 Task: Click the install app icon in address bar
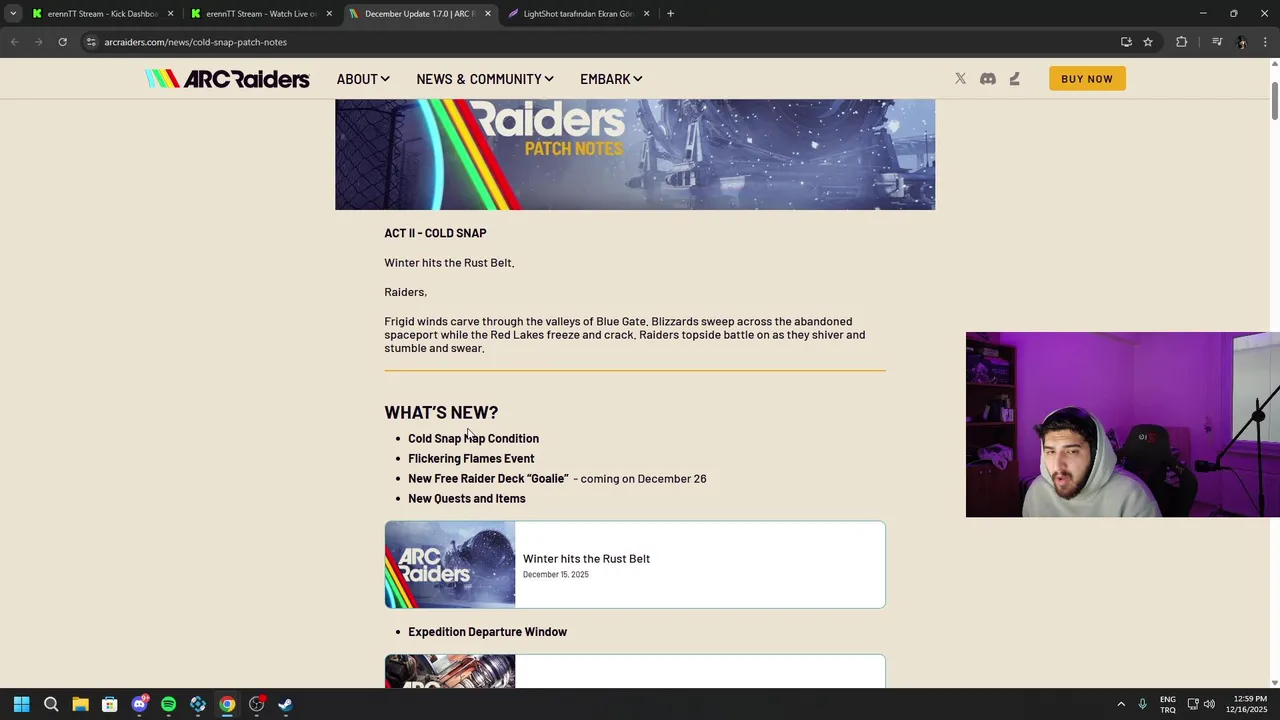click(1126, 42)
